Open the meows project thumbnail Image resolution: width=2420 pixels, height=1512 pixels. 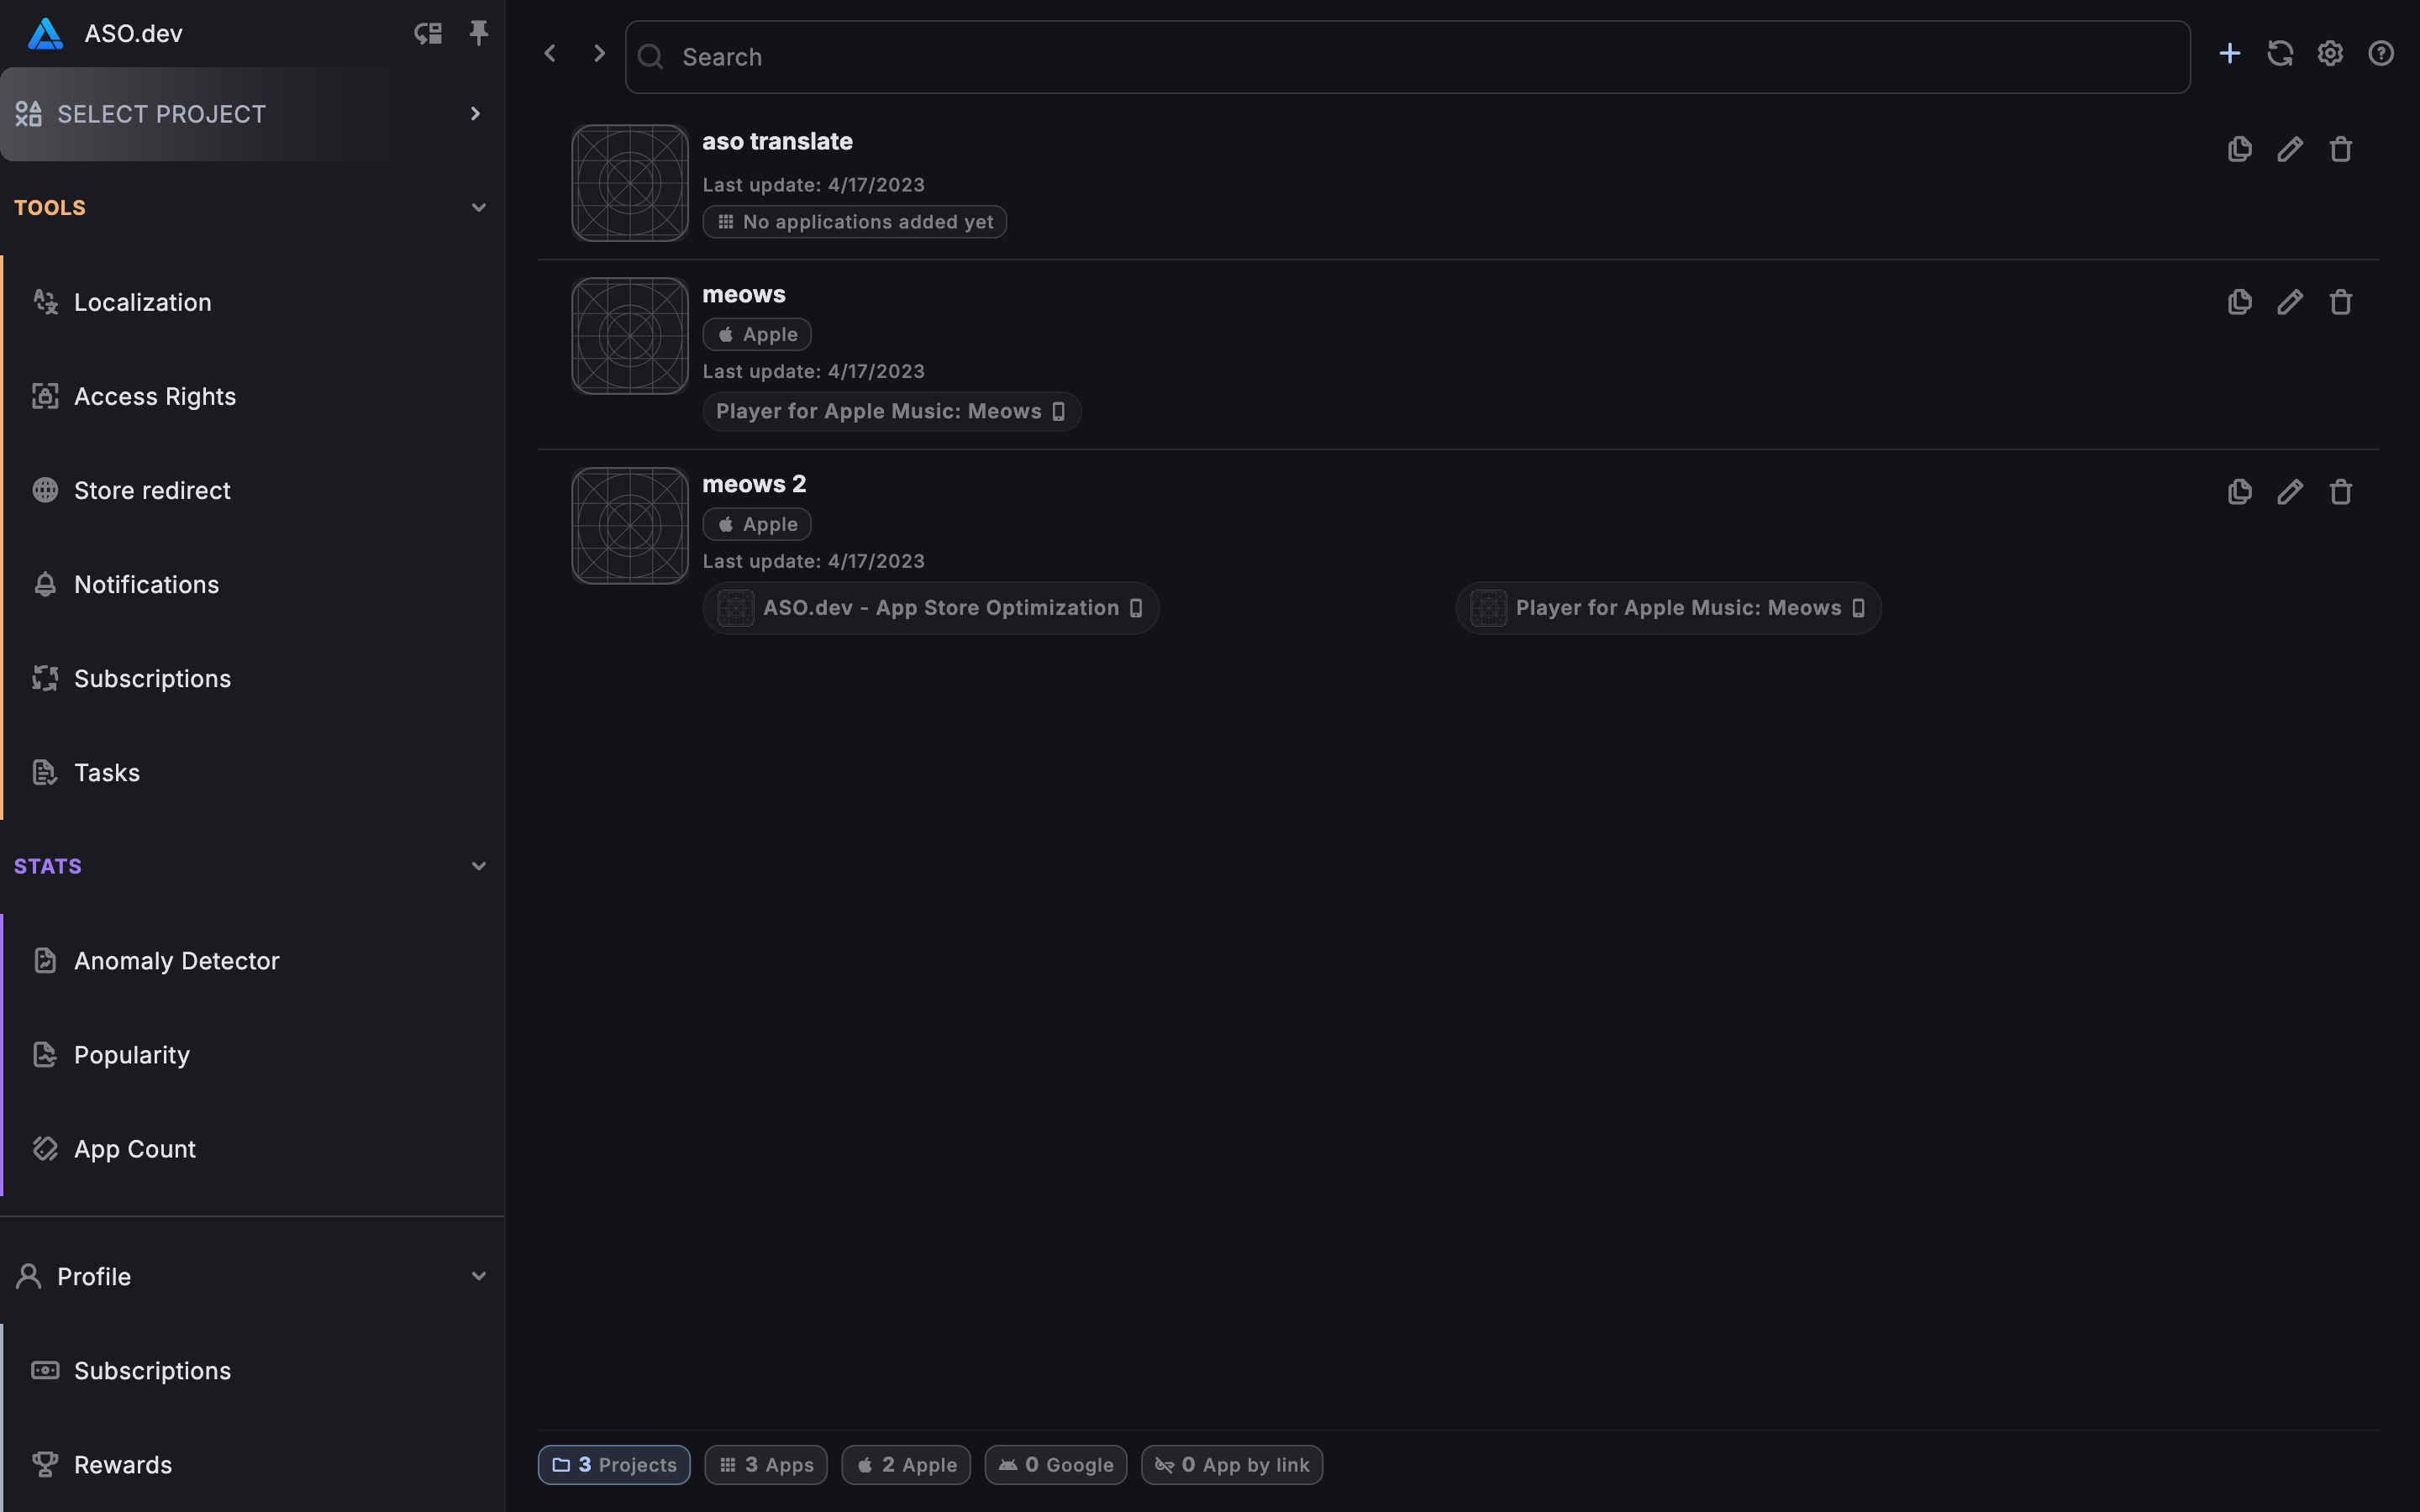pyautogui.click(x=630, y=336)
